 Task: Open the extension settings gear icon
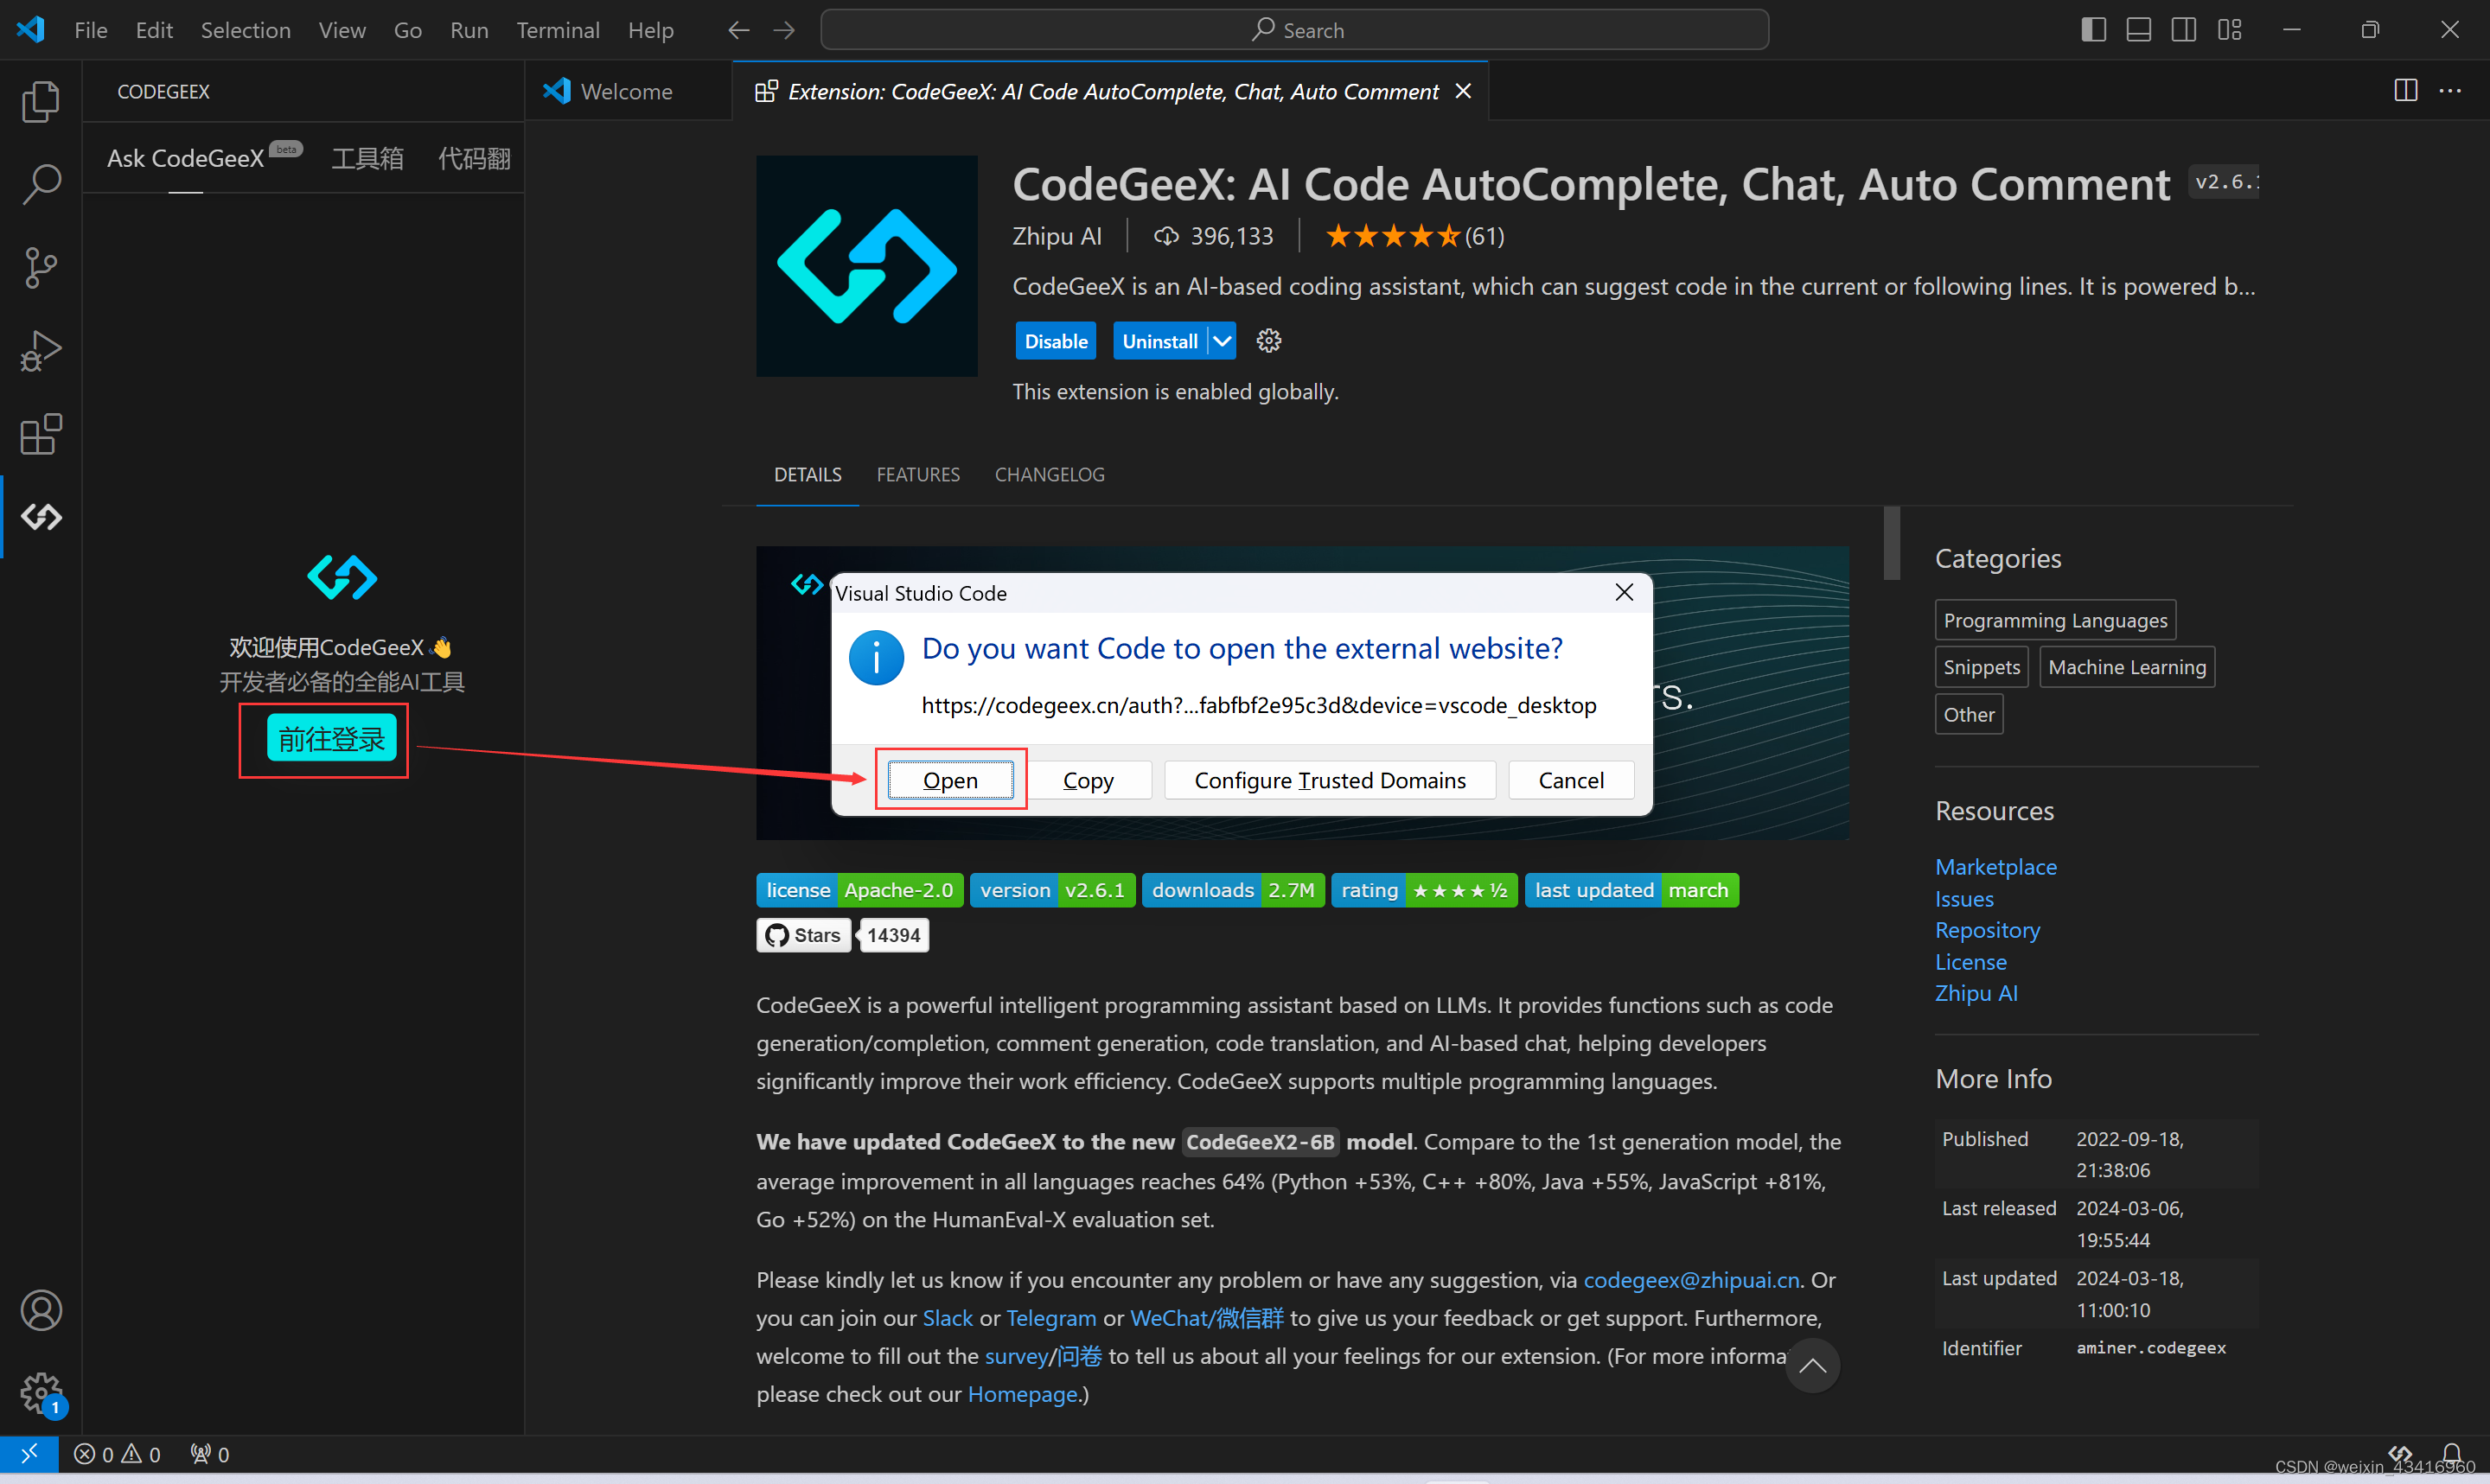[x=1269, y=341]
